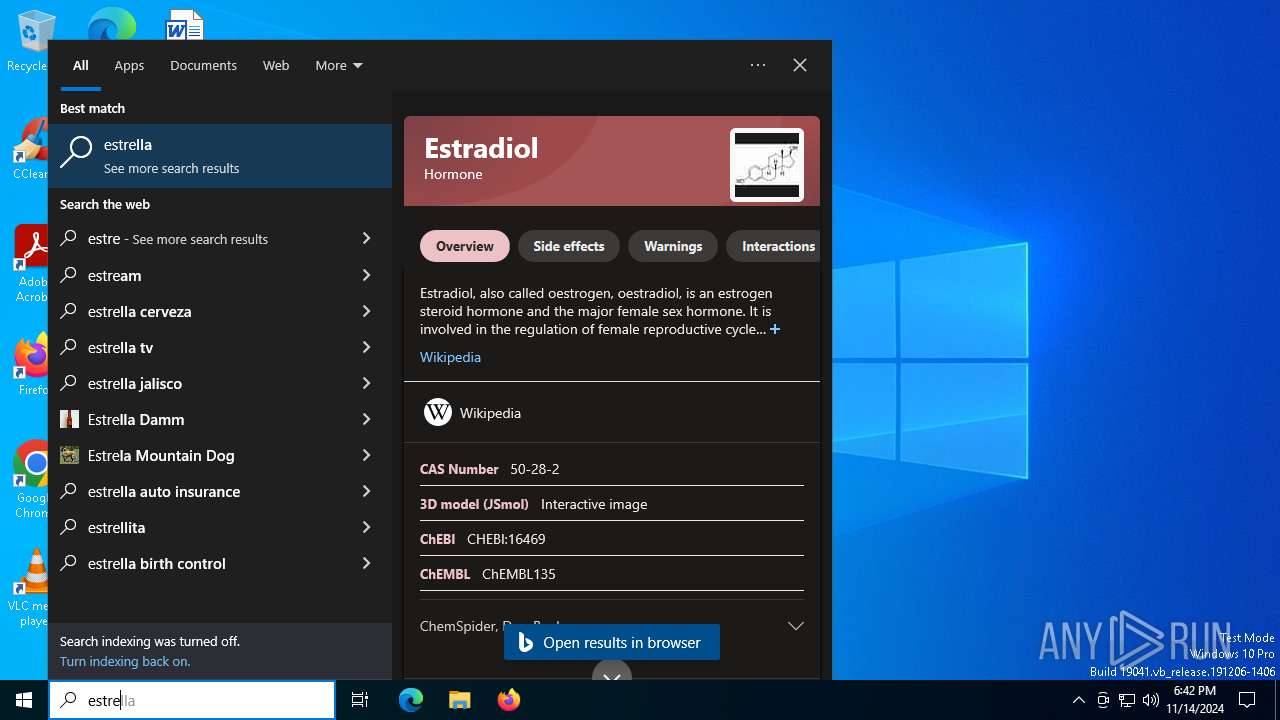
Task: Click the best match search magnifier icon
Action: click(76, 153)
